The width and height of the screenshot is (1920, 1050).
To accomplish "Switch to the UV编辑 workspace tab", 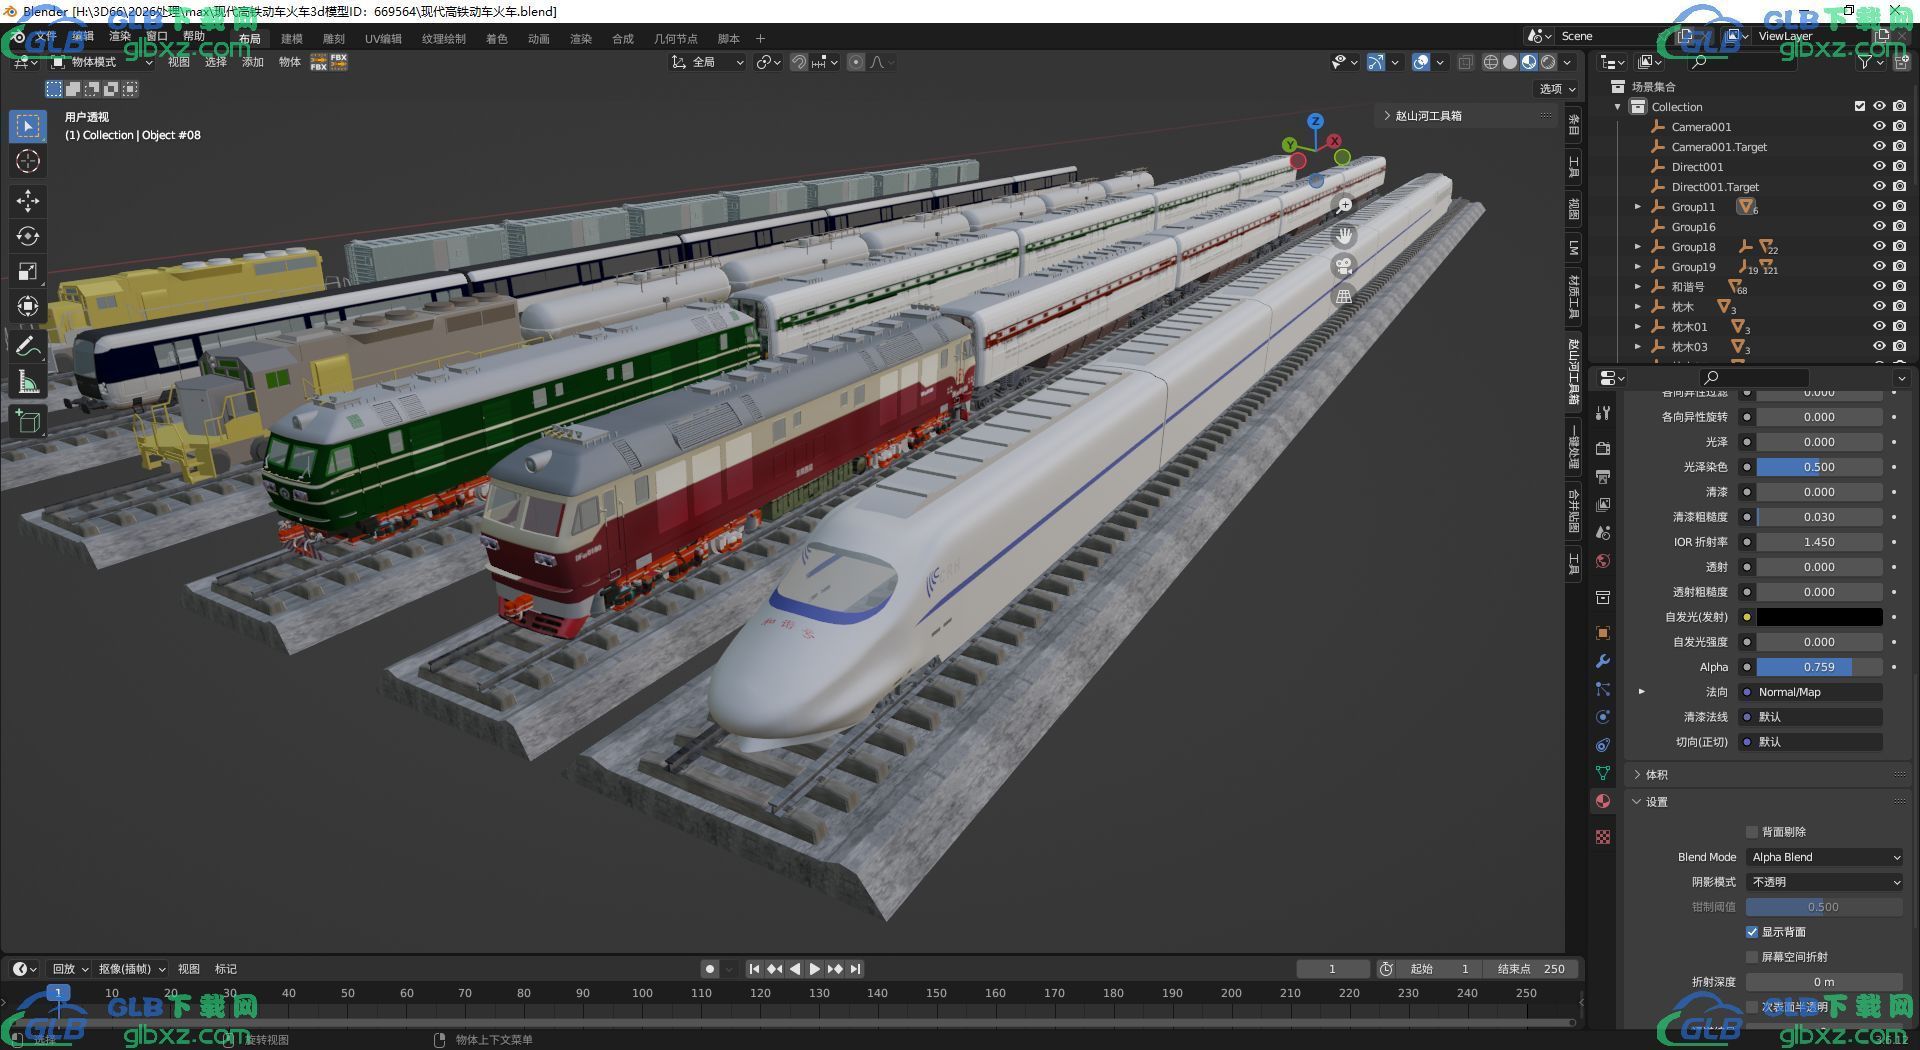I will (x=383, y=39).
